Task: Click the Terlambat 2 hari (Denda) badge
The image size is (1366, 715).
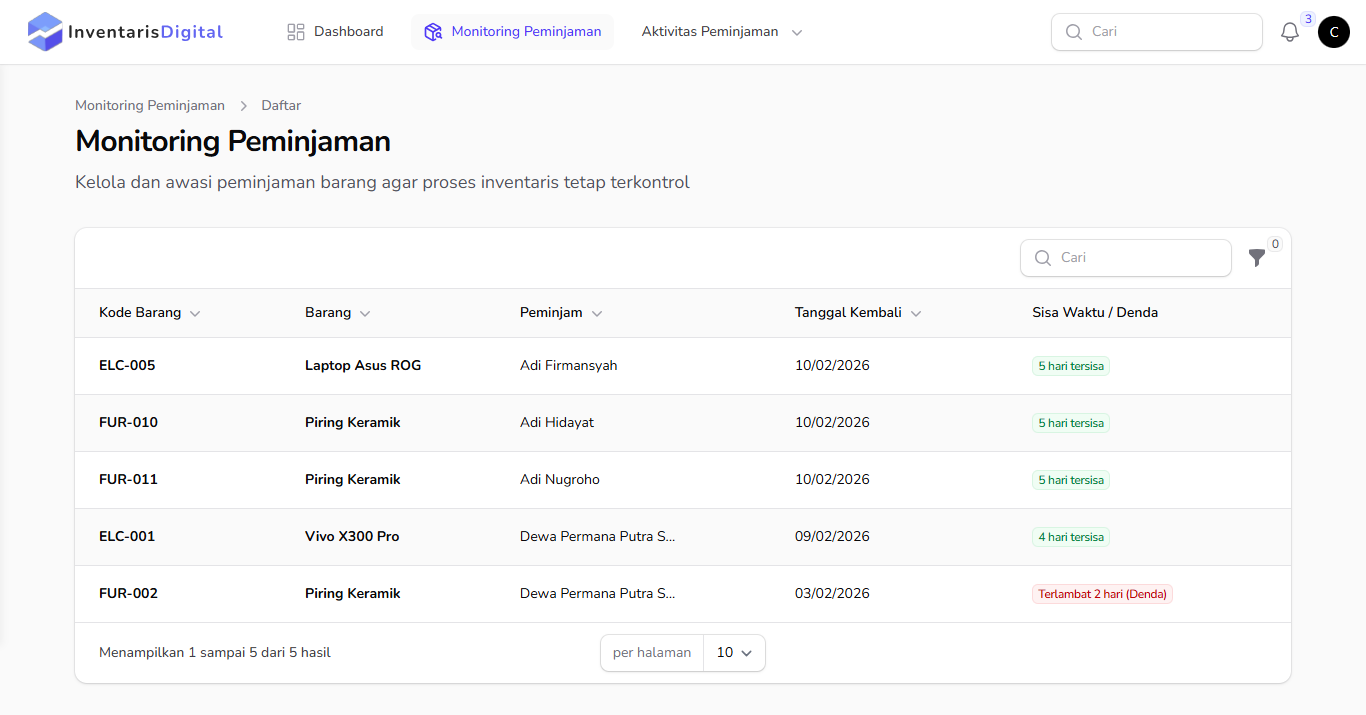Action: click(1102, 594)
